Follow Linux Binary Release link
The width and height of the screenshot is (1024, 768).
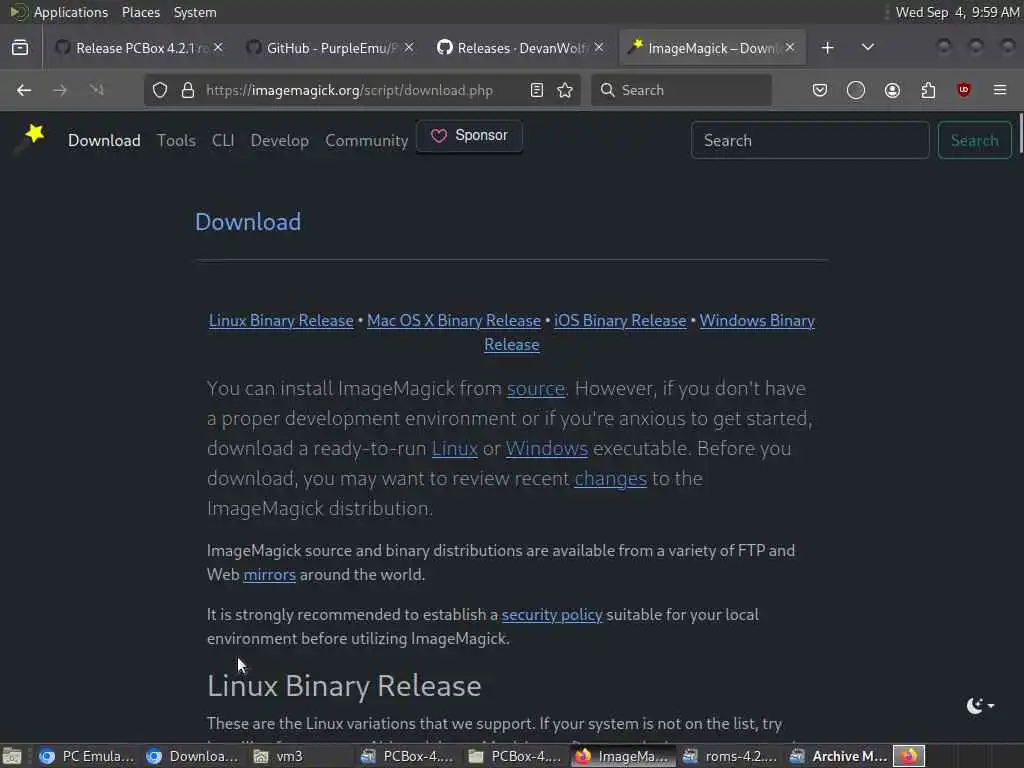pyautogui.click(x=281, y=321)
